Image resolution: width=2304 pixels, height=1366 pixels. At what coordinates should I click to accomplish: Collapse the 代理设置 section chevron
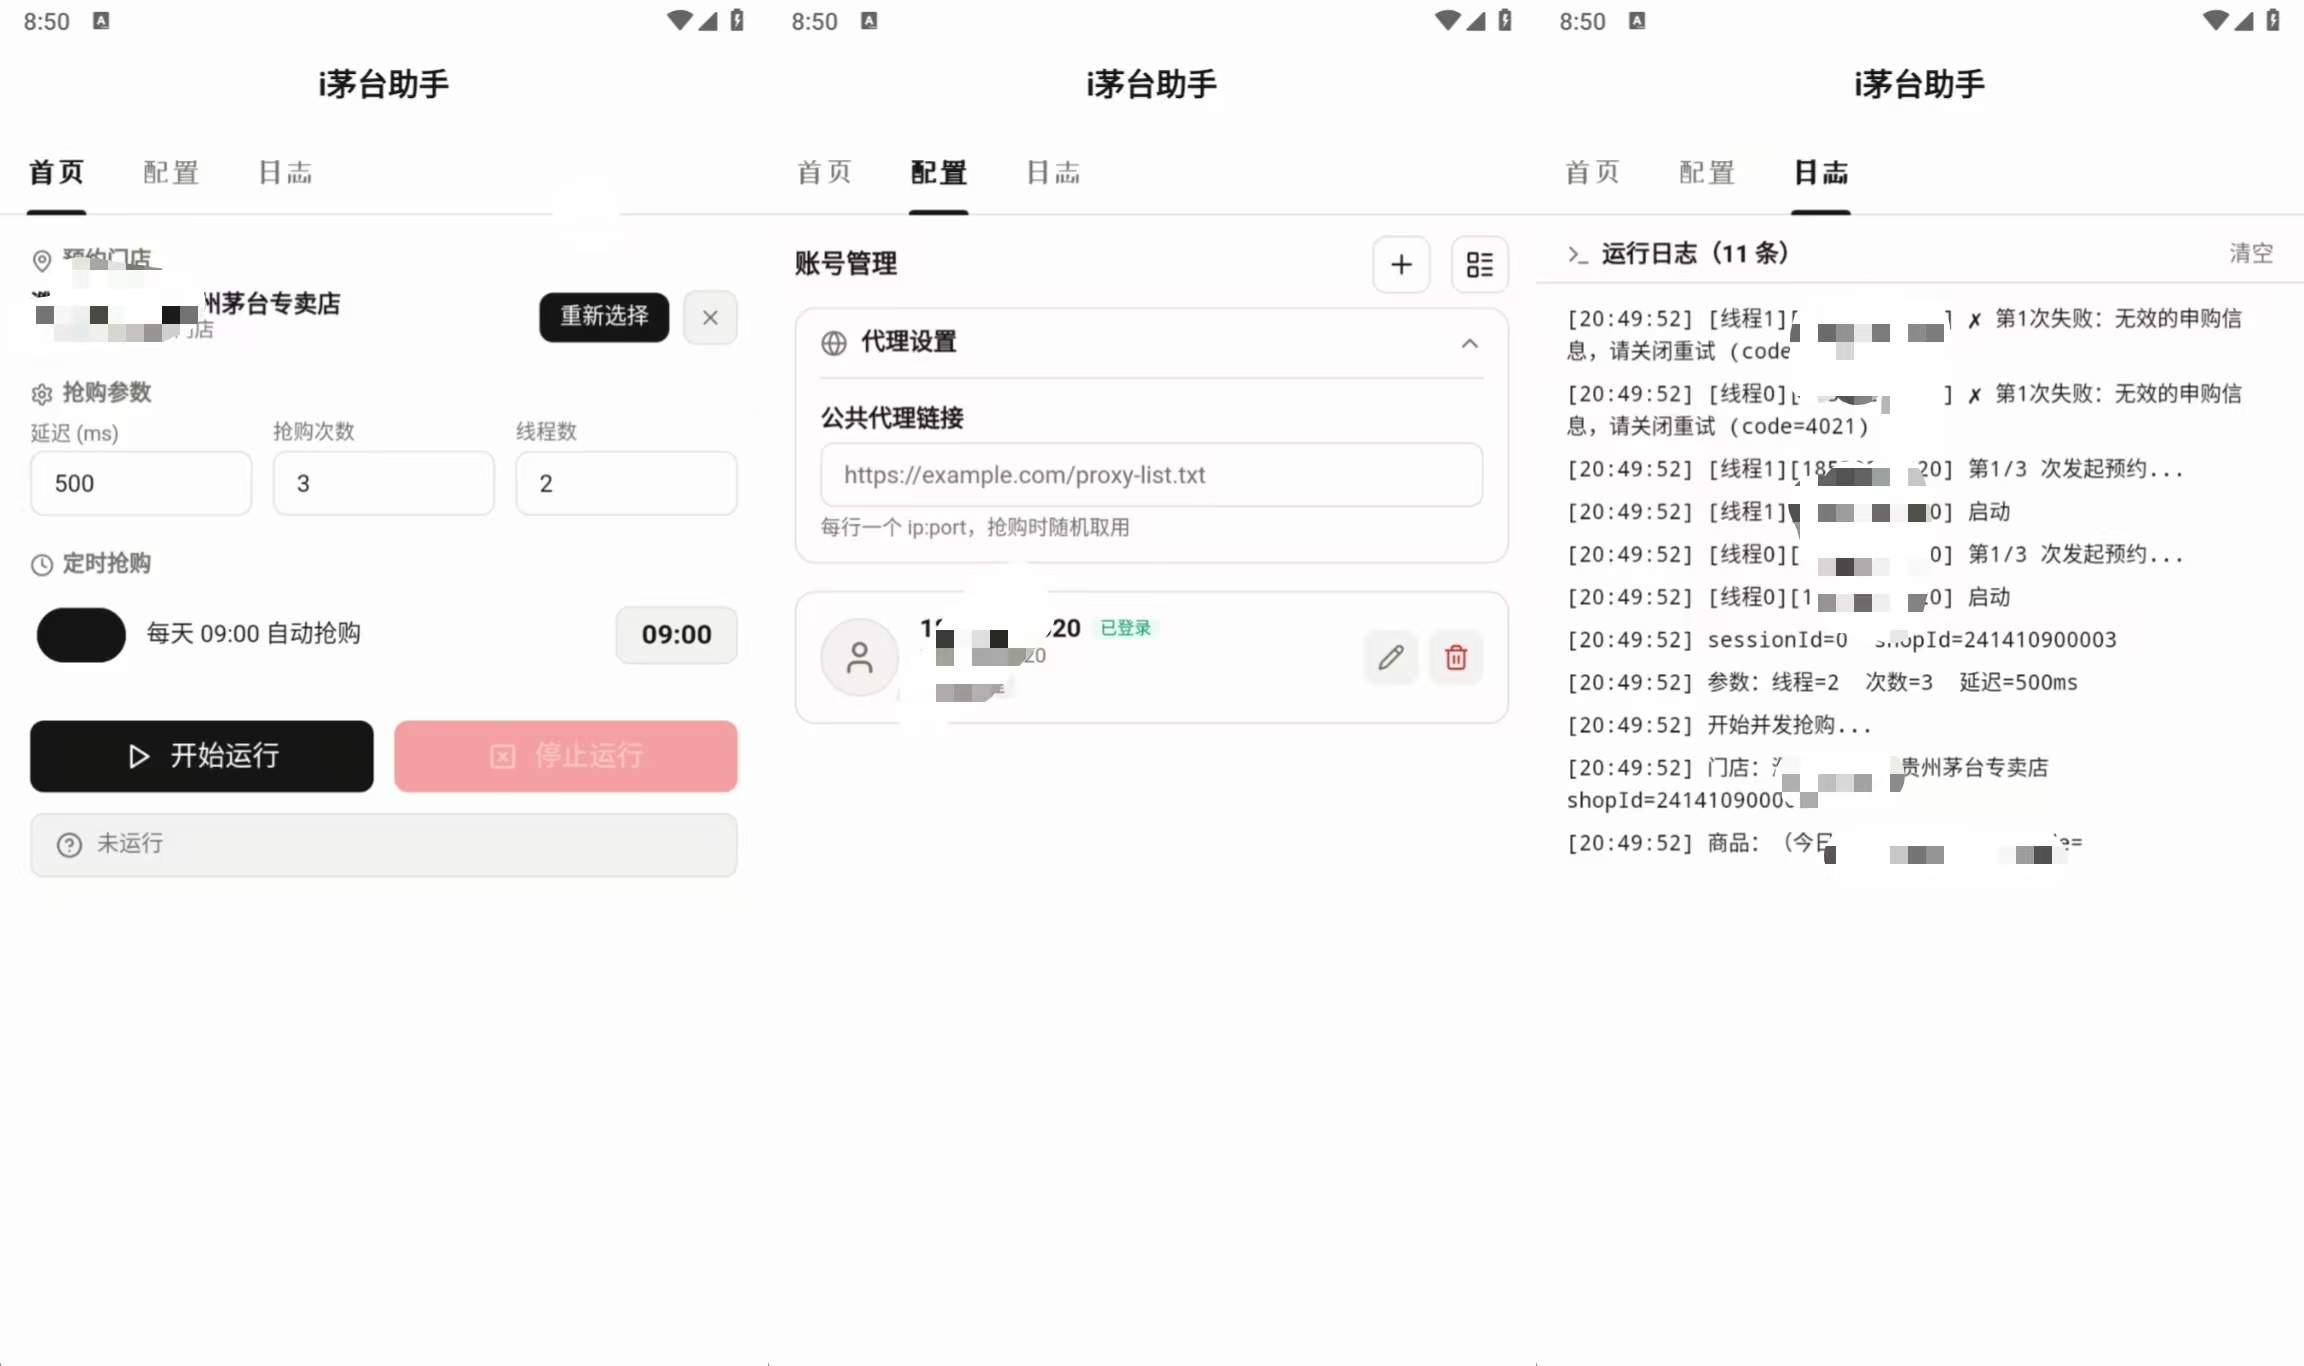[1469, 343]
